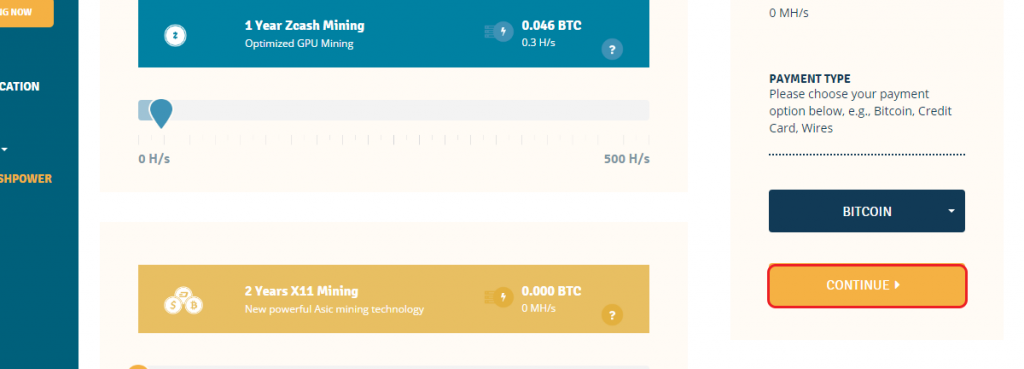Click the 500 H/s slider maximum label
This screenshot has height=369, width=1024.
click(627, 159)
